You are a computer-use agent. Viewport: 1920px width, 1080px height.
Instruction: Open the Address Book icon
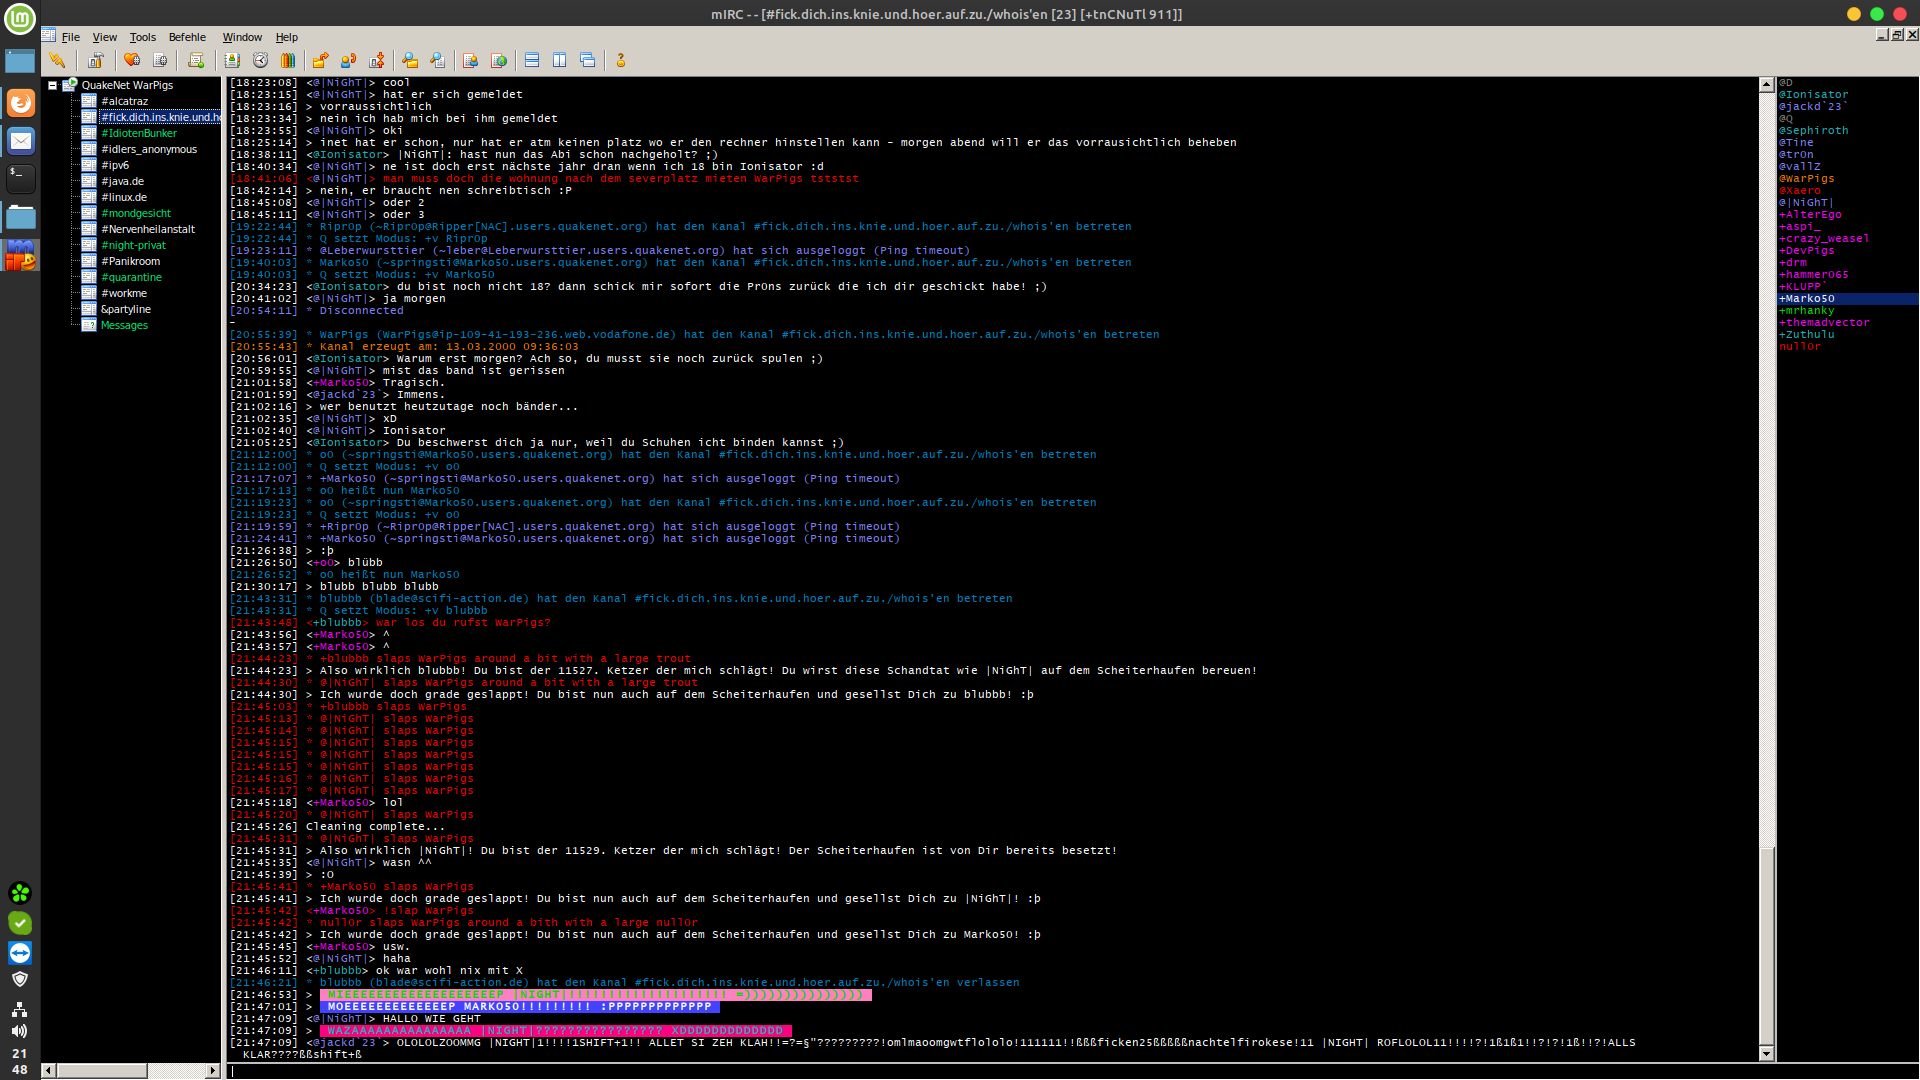[x=232, y=60]
